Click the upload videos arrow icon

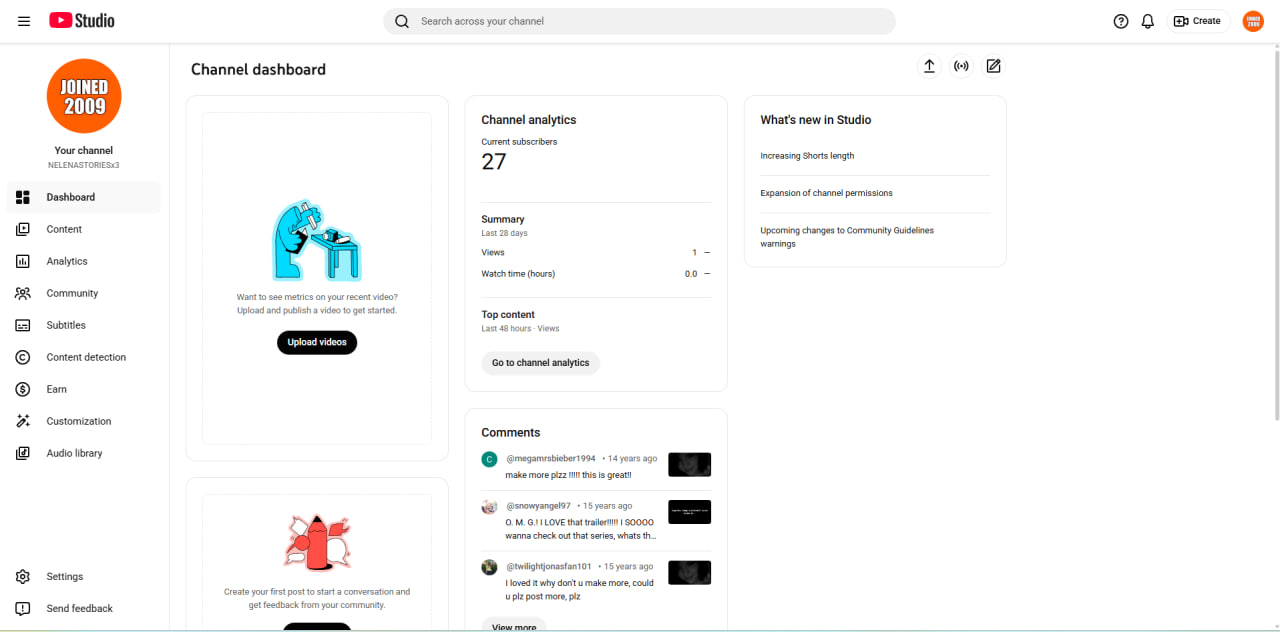[x=929, y=66]
